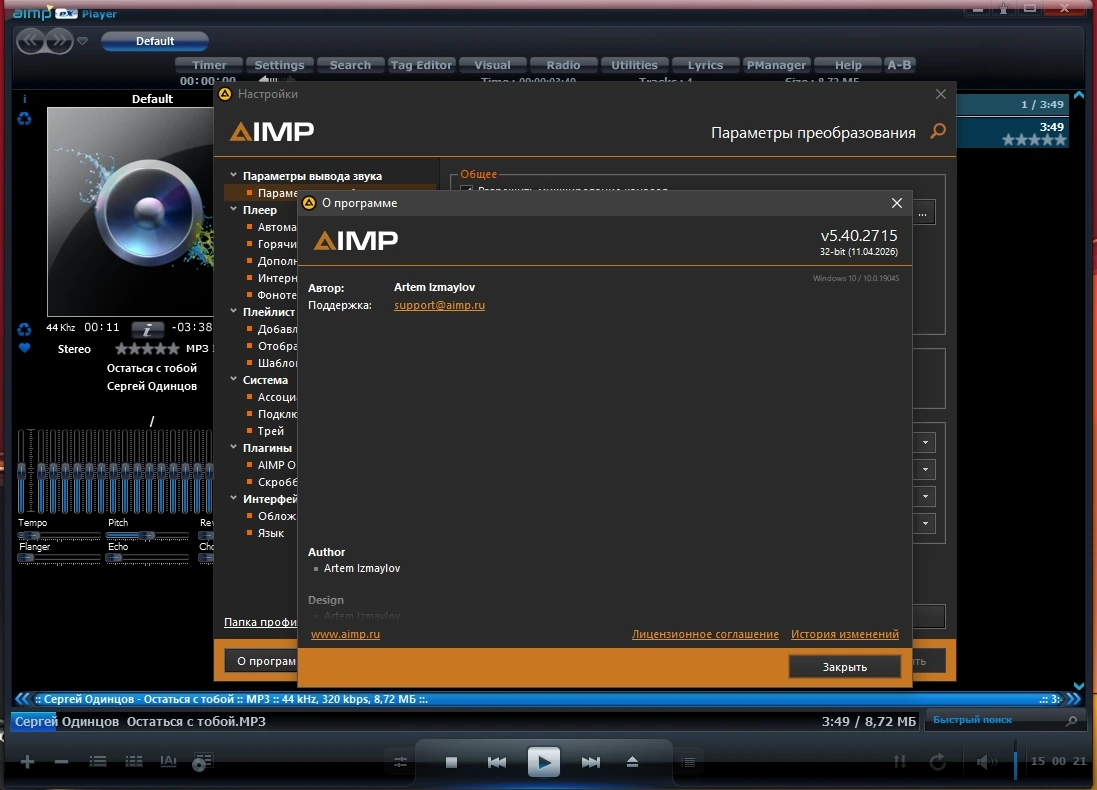Open the Search tab
Screen dimensions: 1097x790
coord(350,65)
